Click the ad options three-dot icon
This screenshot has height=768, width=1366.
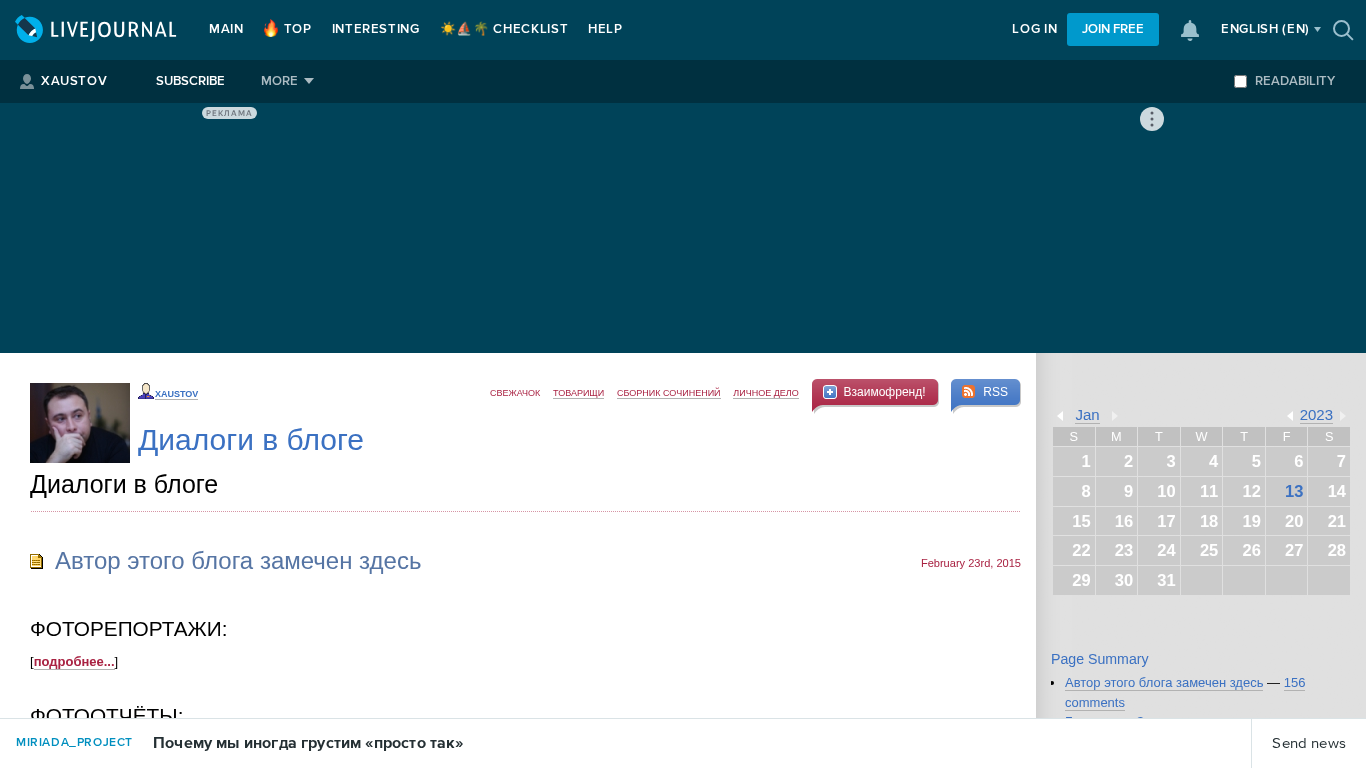click(1152, 119)
